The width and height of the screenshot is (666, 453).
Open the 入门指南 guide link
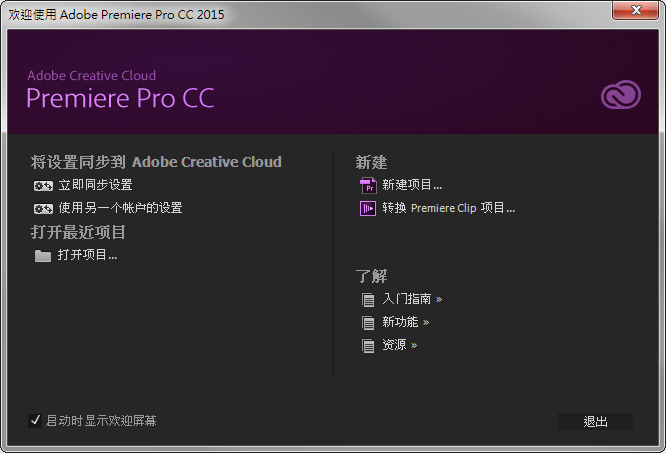(x=412, y=299)
